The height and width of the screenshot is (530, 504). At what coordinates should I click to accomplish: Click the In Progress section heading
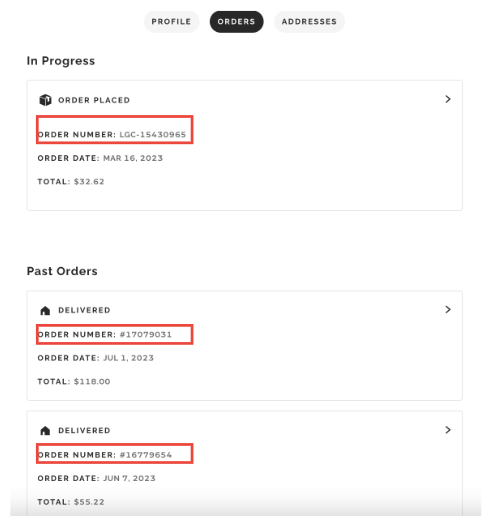coord(61,61)
